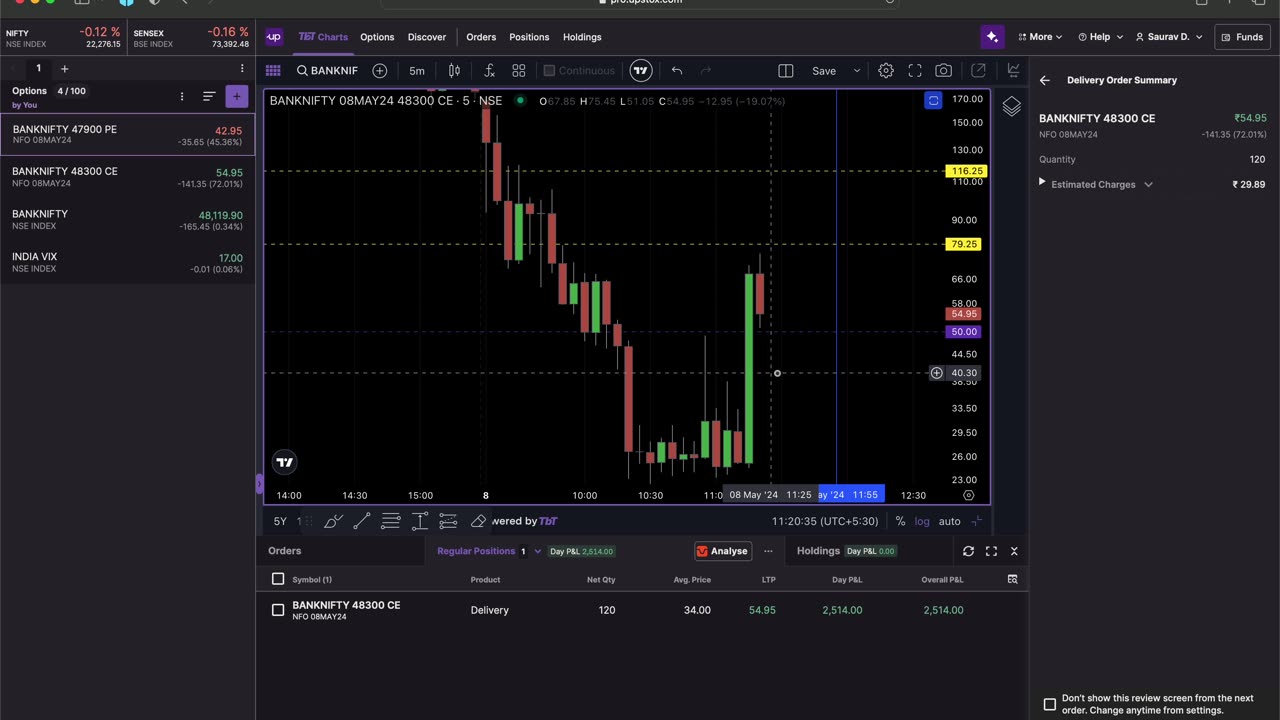Add symbol with purple plus button
The image size is (1280, 720).
236,97
